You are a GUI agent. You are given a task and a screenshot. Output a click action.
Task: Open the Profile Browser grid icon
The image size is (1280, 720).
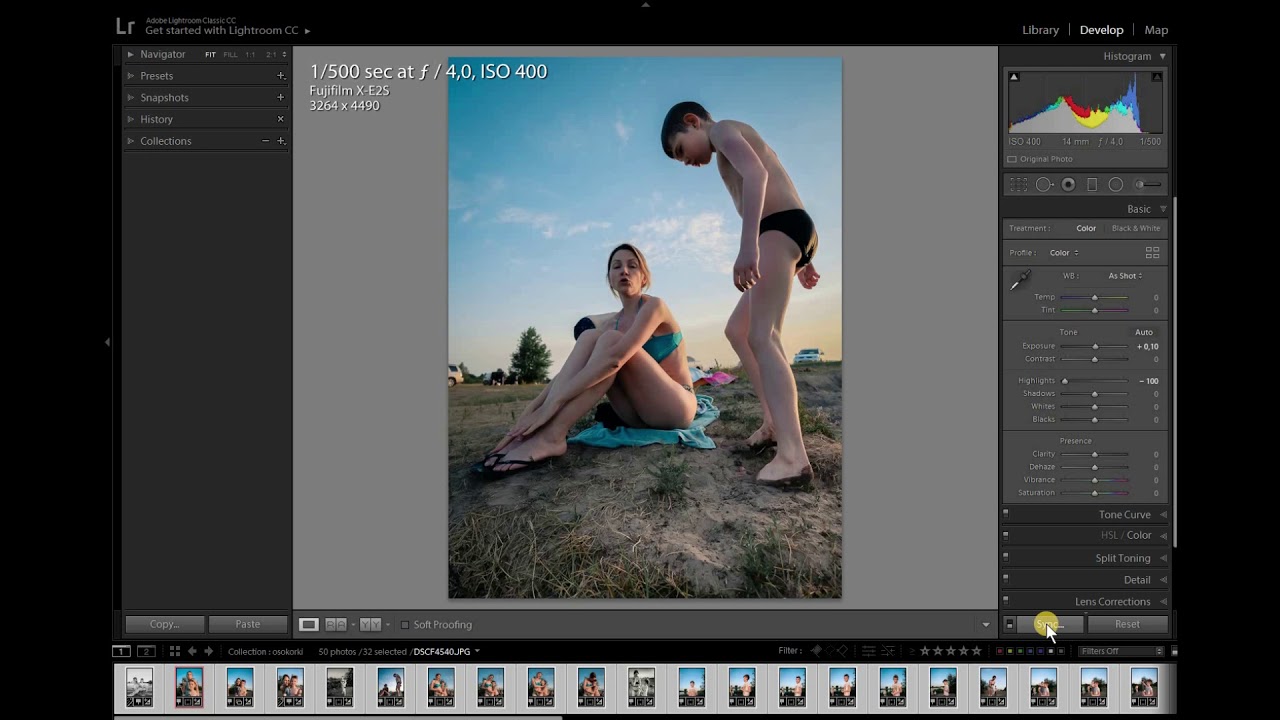pyautogui.click(x=1152, y=253)
